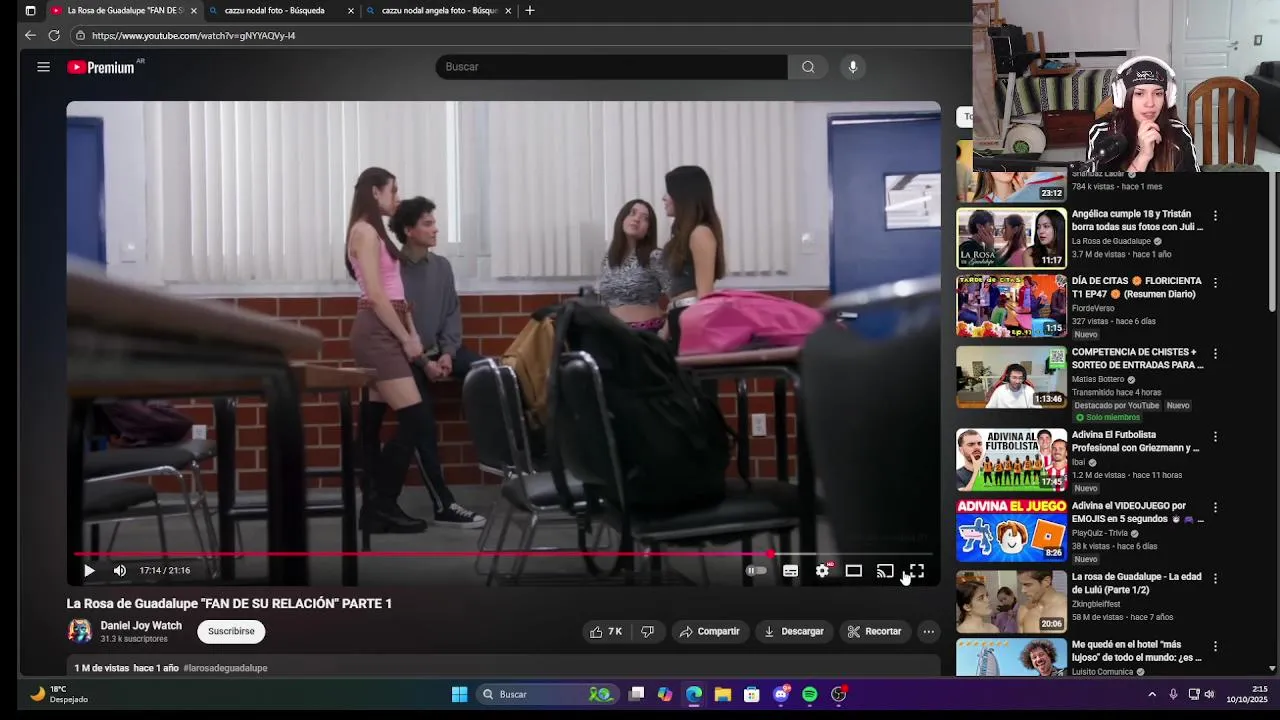Image resolution: width=1280 pixels, height=720 pixels.
Task: Open options for Adivina El Futbolista video
Action: pyautogui.click(x=1215, y=437)
